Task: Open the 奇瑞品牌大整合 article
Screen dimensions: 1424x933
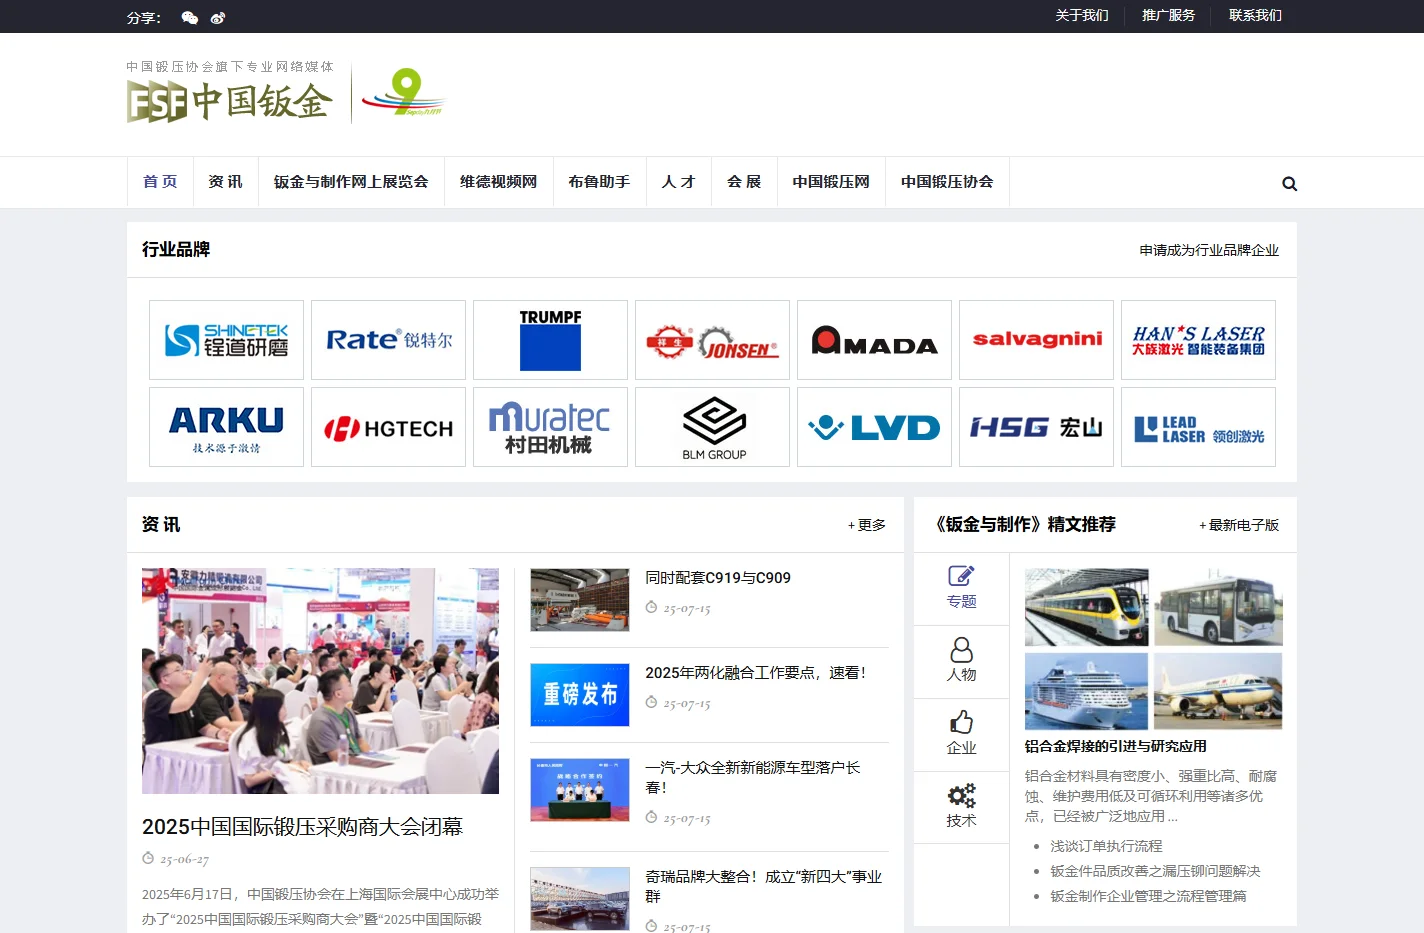Action: point(764,886)
